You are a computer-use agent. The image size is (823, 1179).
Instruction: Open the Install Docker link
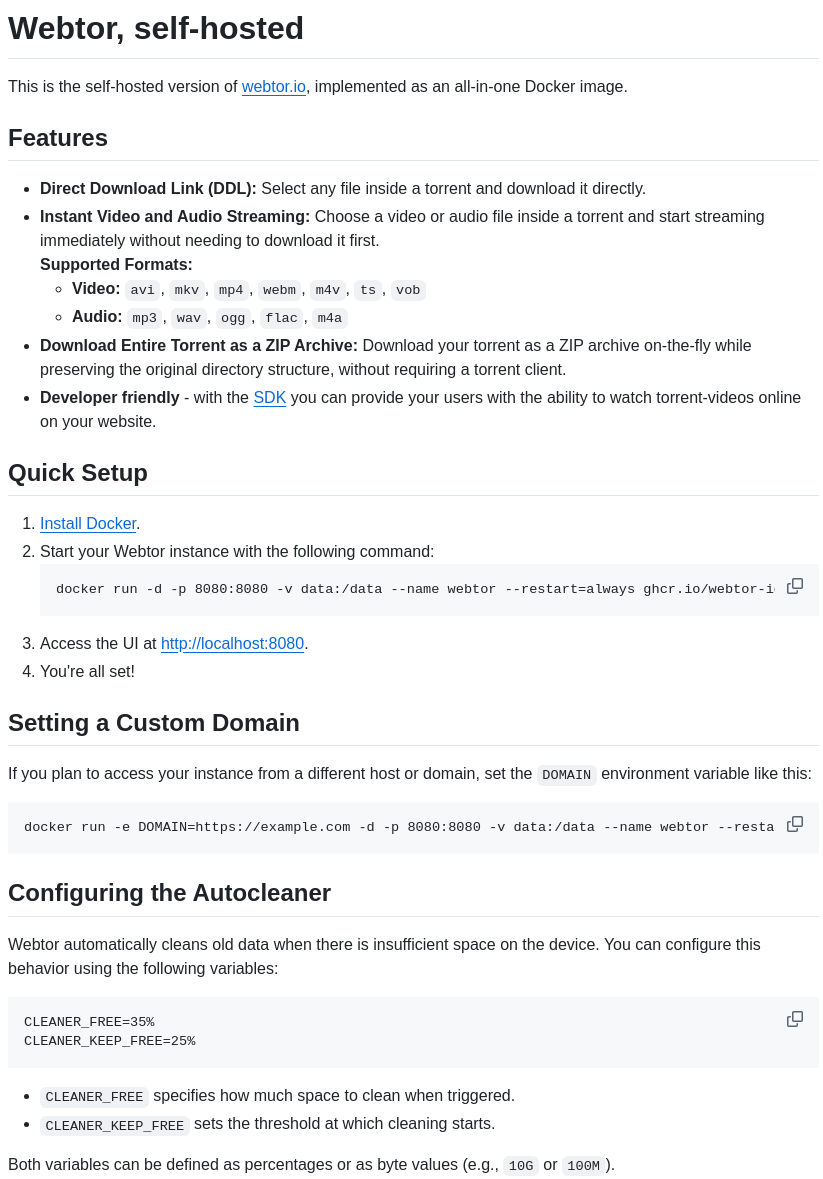pyautogui.click(x=88, y=523)
